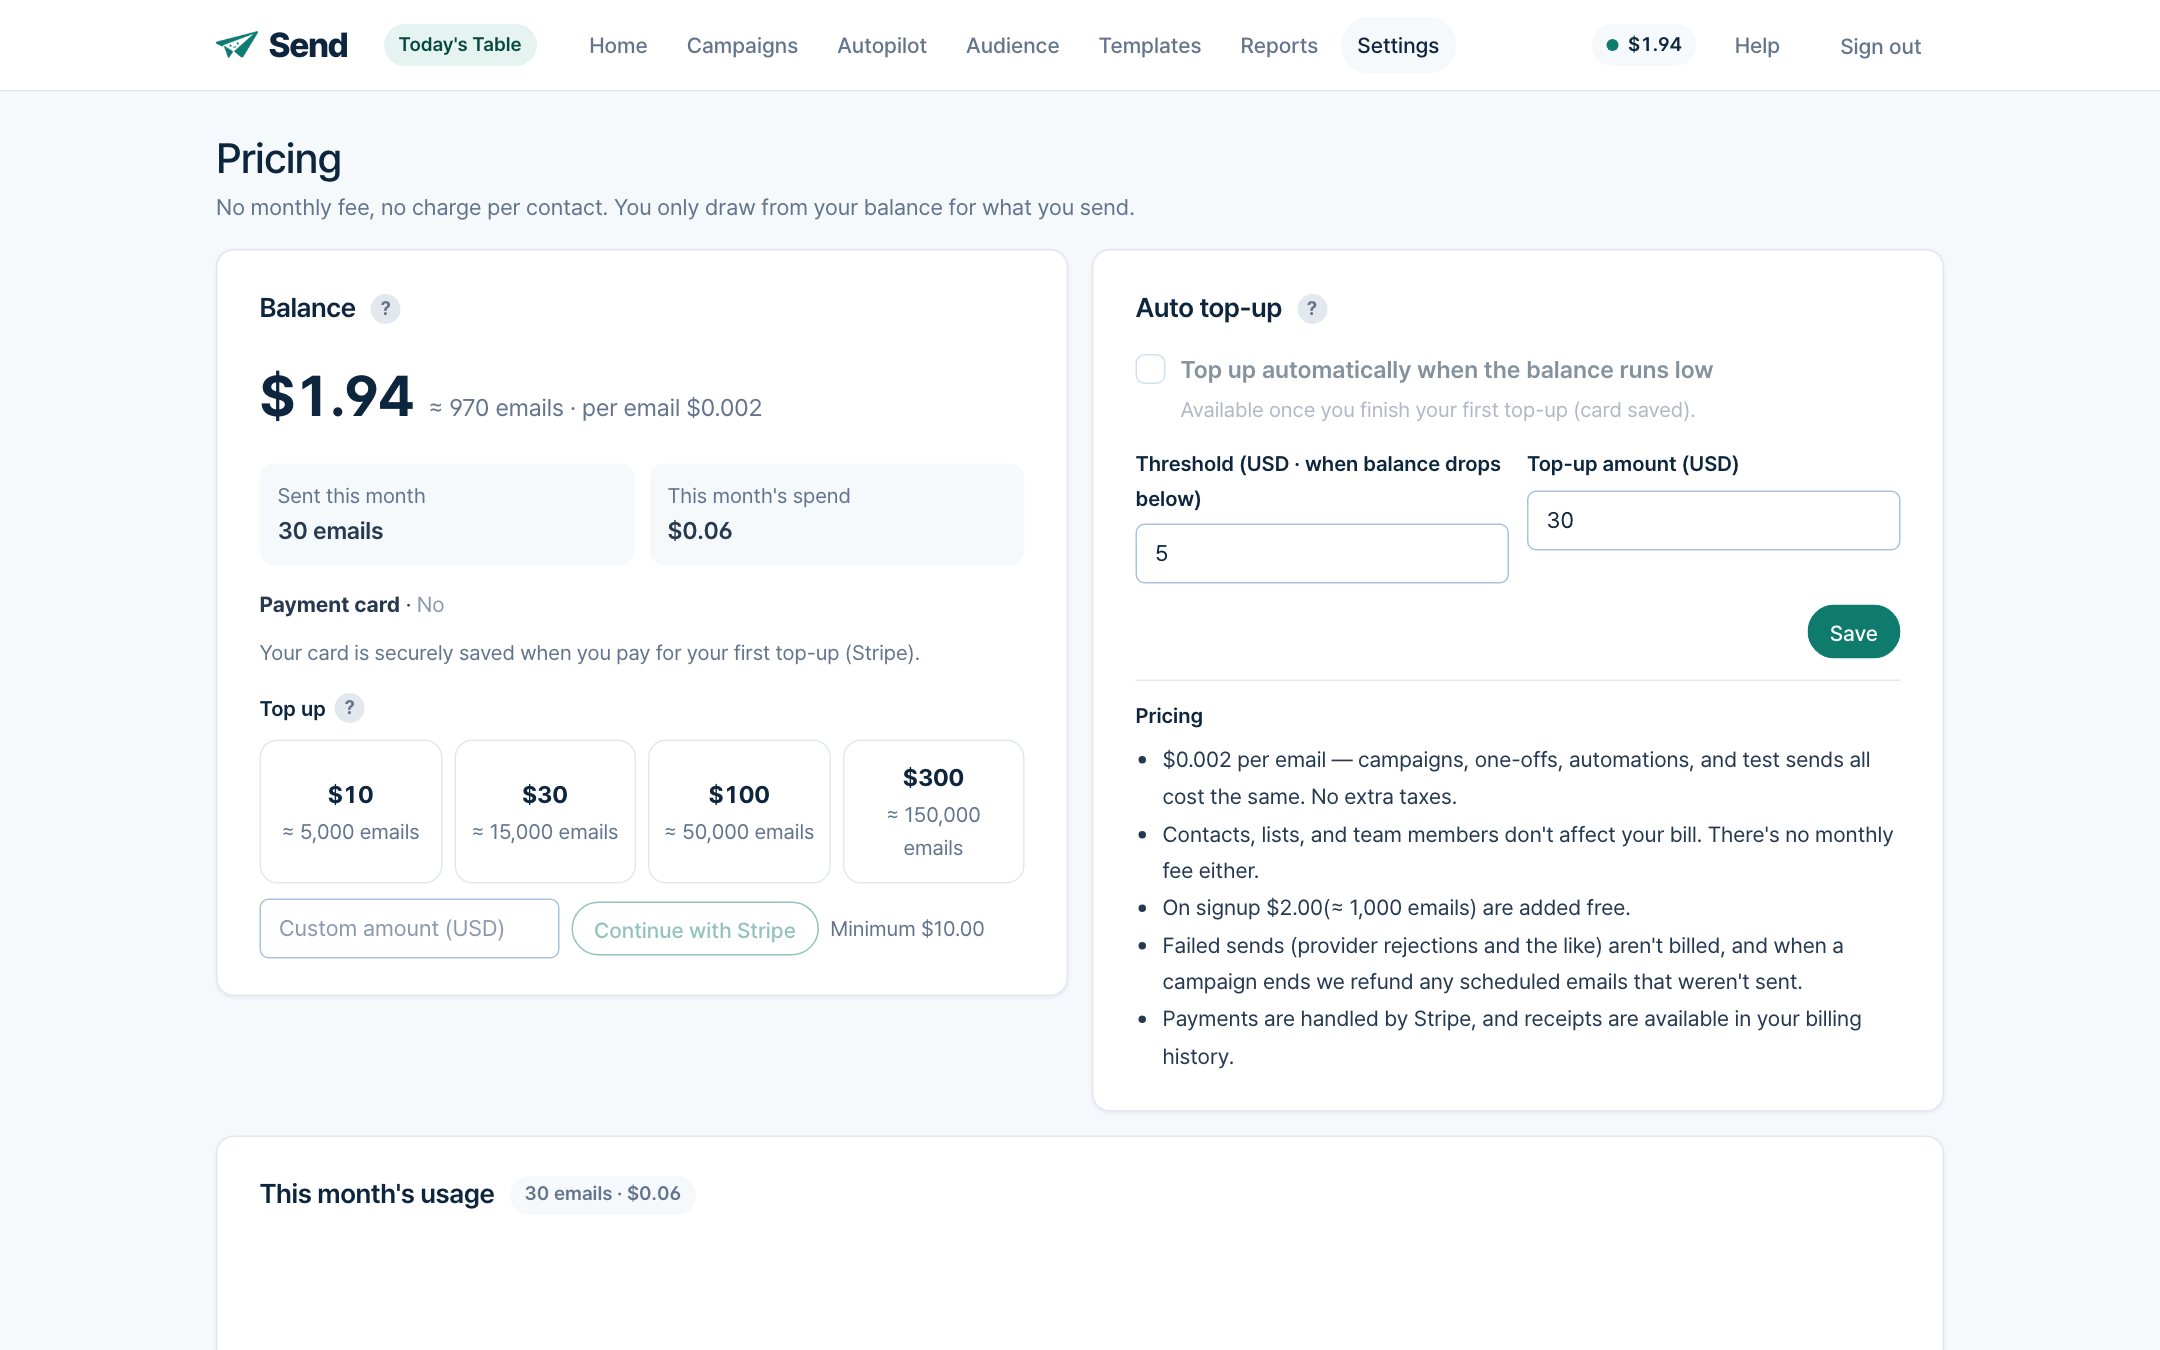Go to Home in the navigation
The height and width of the screenshot is (1350, 2160).
pos(618,46)
